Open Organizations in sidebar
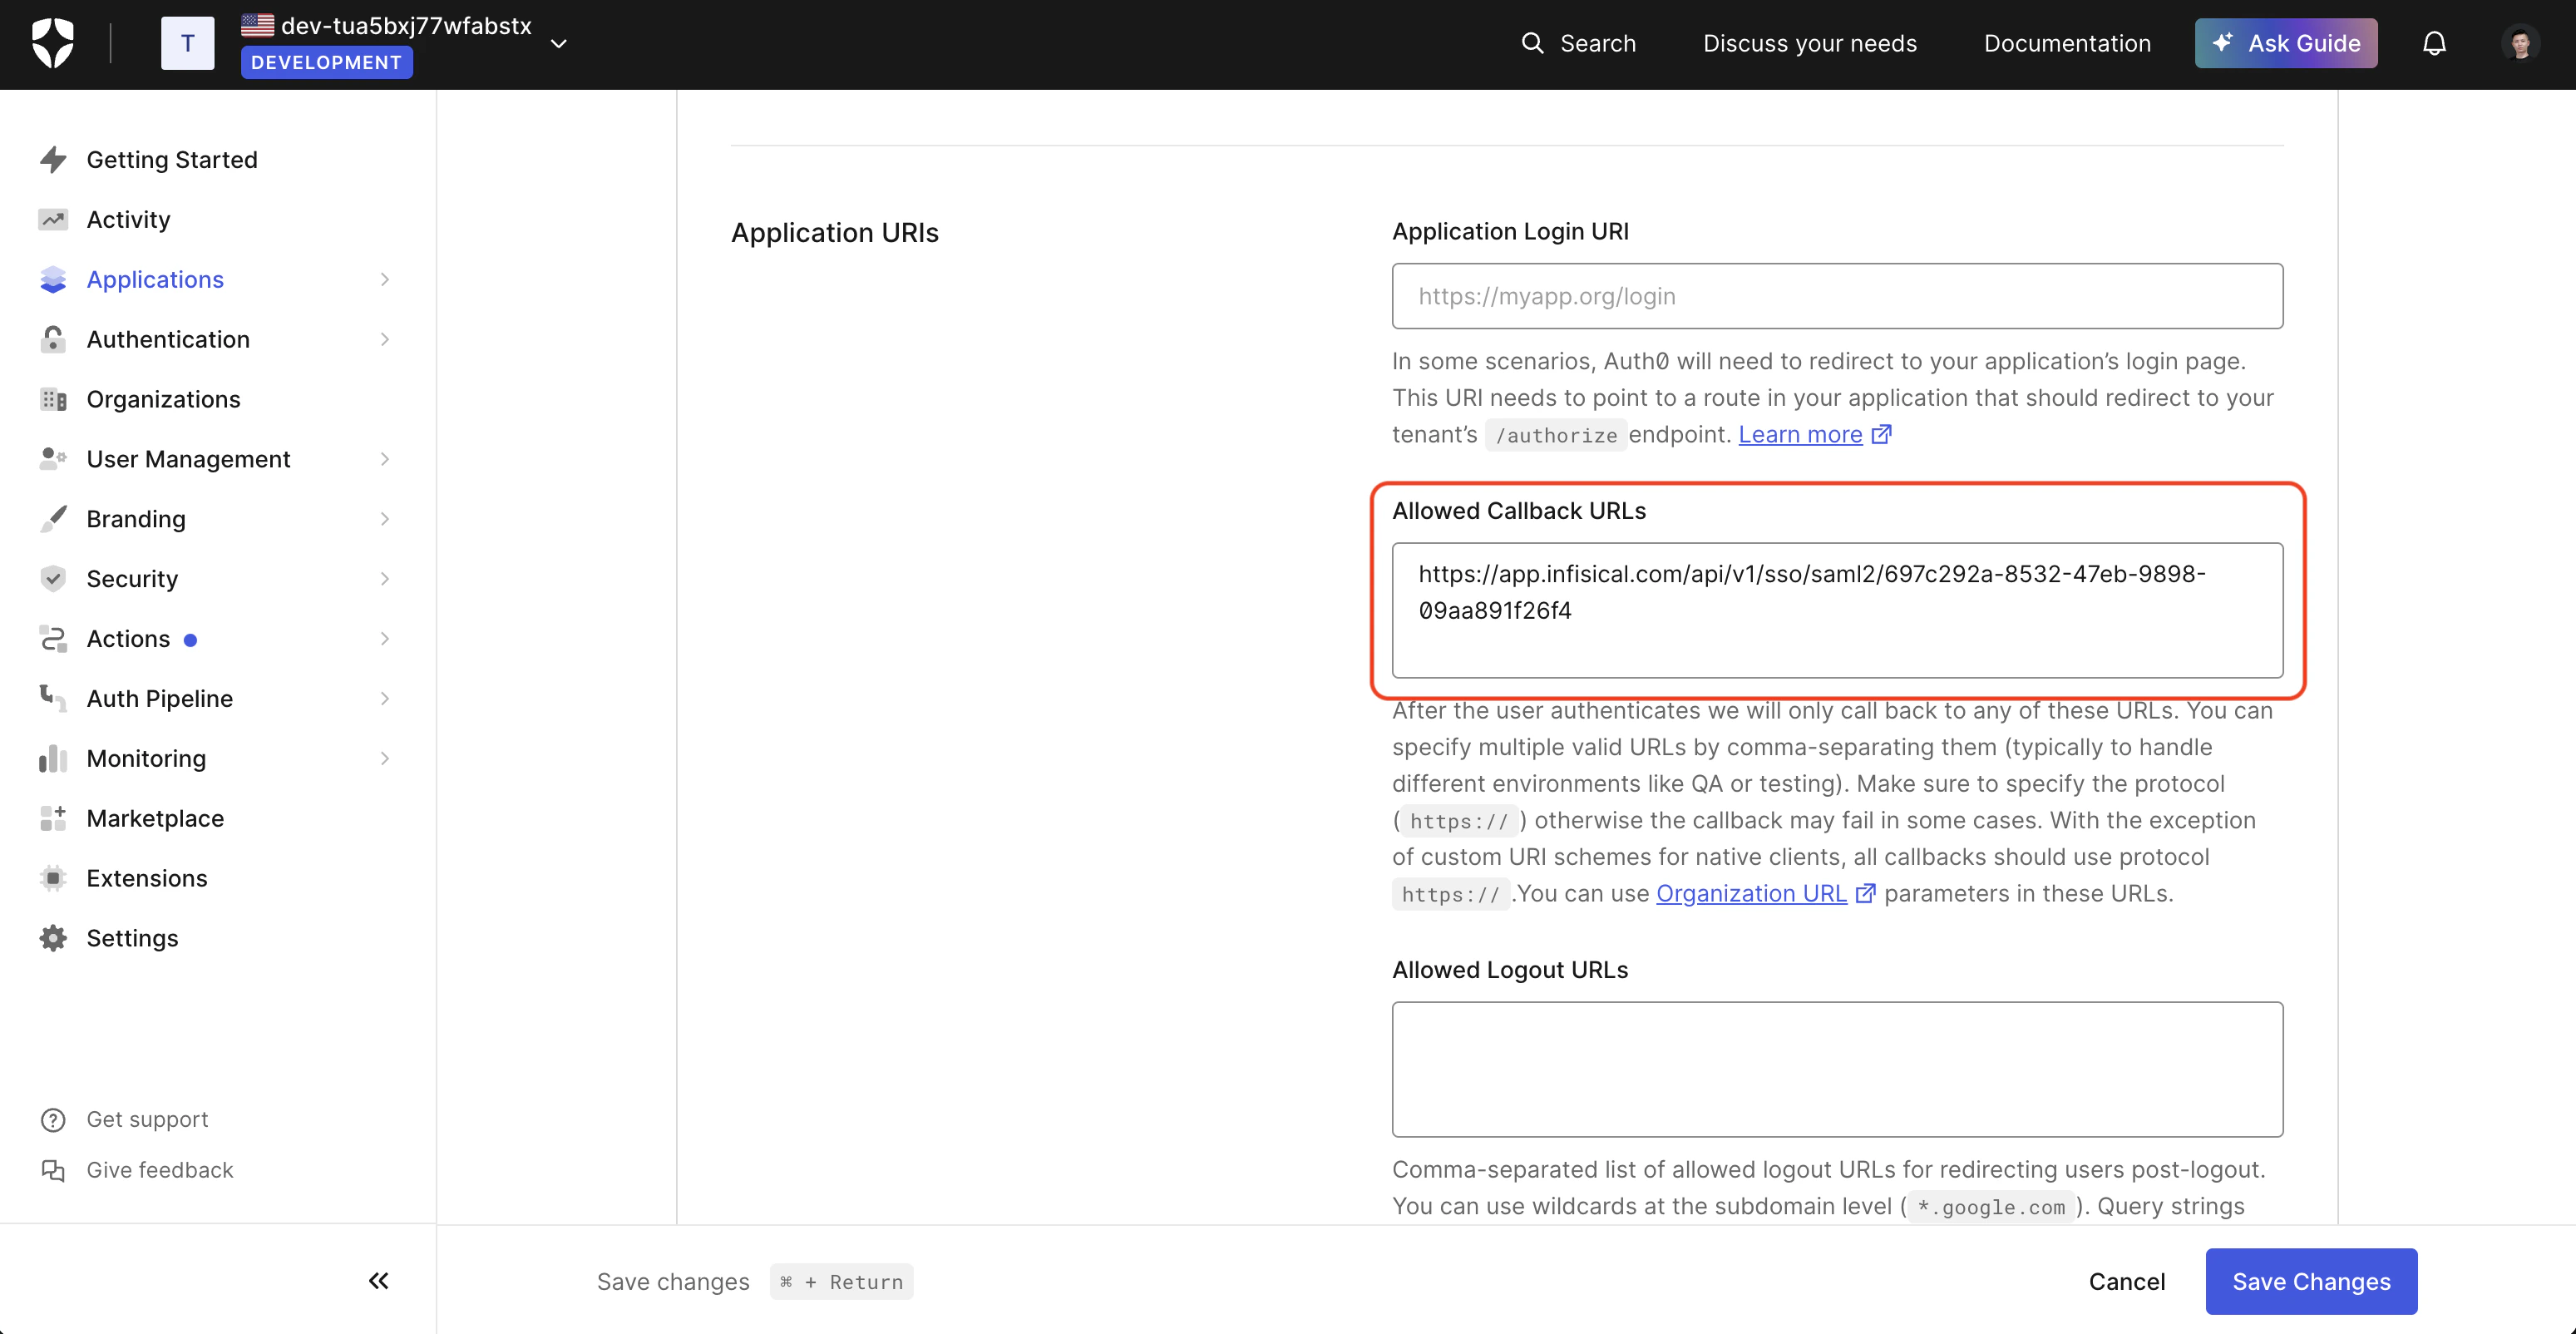 coord(163,399)
